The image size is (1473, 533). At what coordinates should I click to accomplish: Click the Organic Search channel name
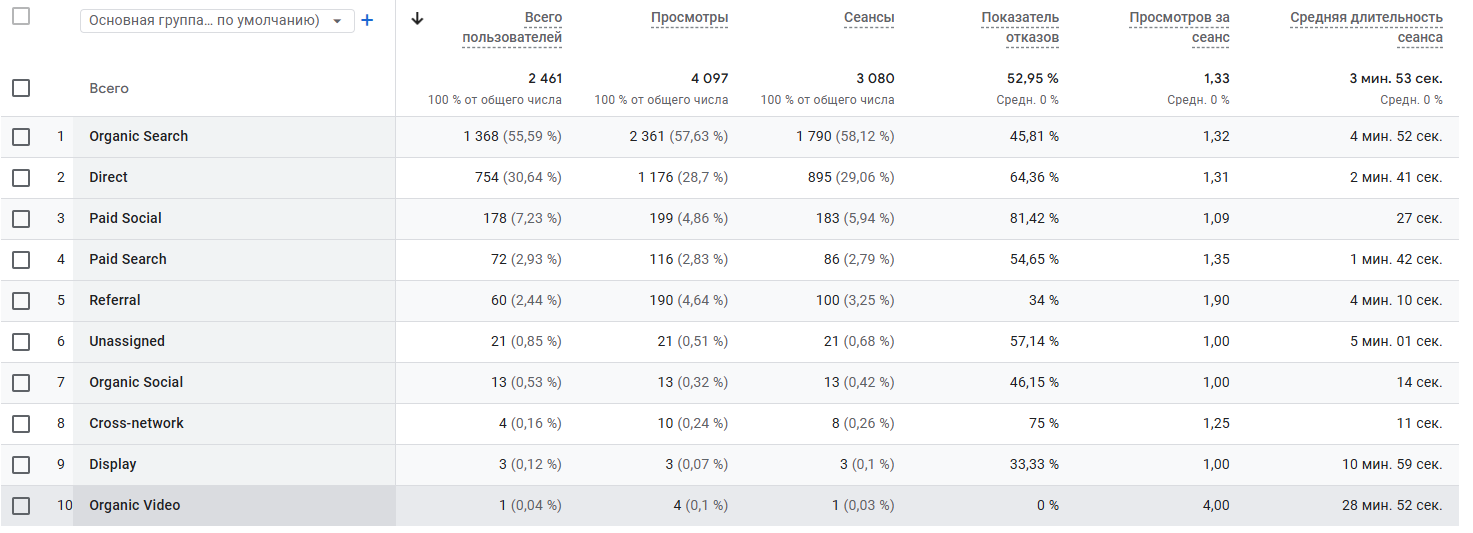pyautogui.click(x=138, y=137)
